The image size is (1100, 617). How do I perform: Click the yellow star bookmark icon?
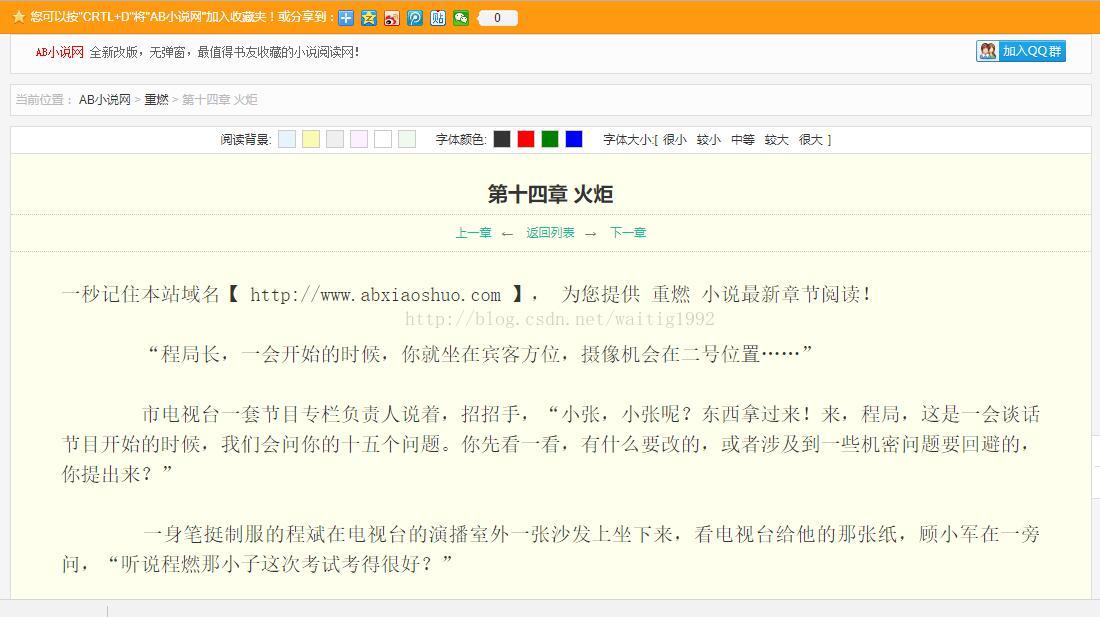(19, 16)
